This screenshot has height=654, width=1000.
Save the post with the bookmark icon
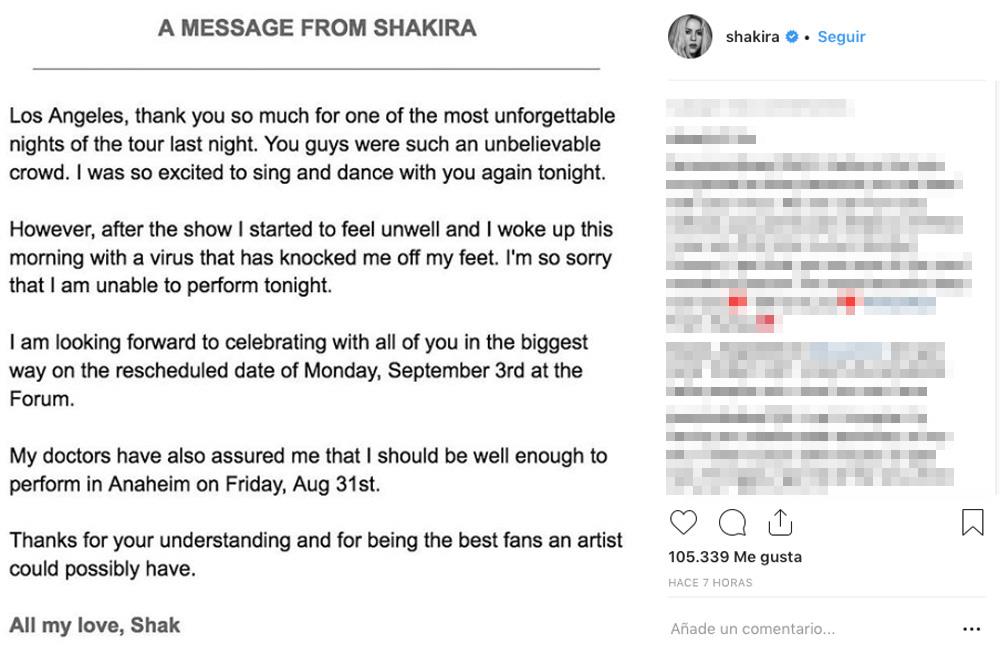(972, 522)
